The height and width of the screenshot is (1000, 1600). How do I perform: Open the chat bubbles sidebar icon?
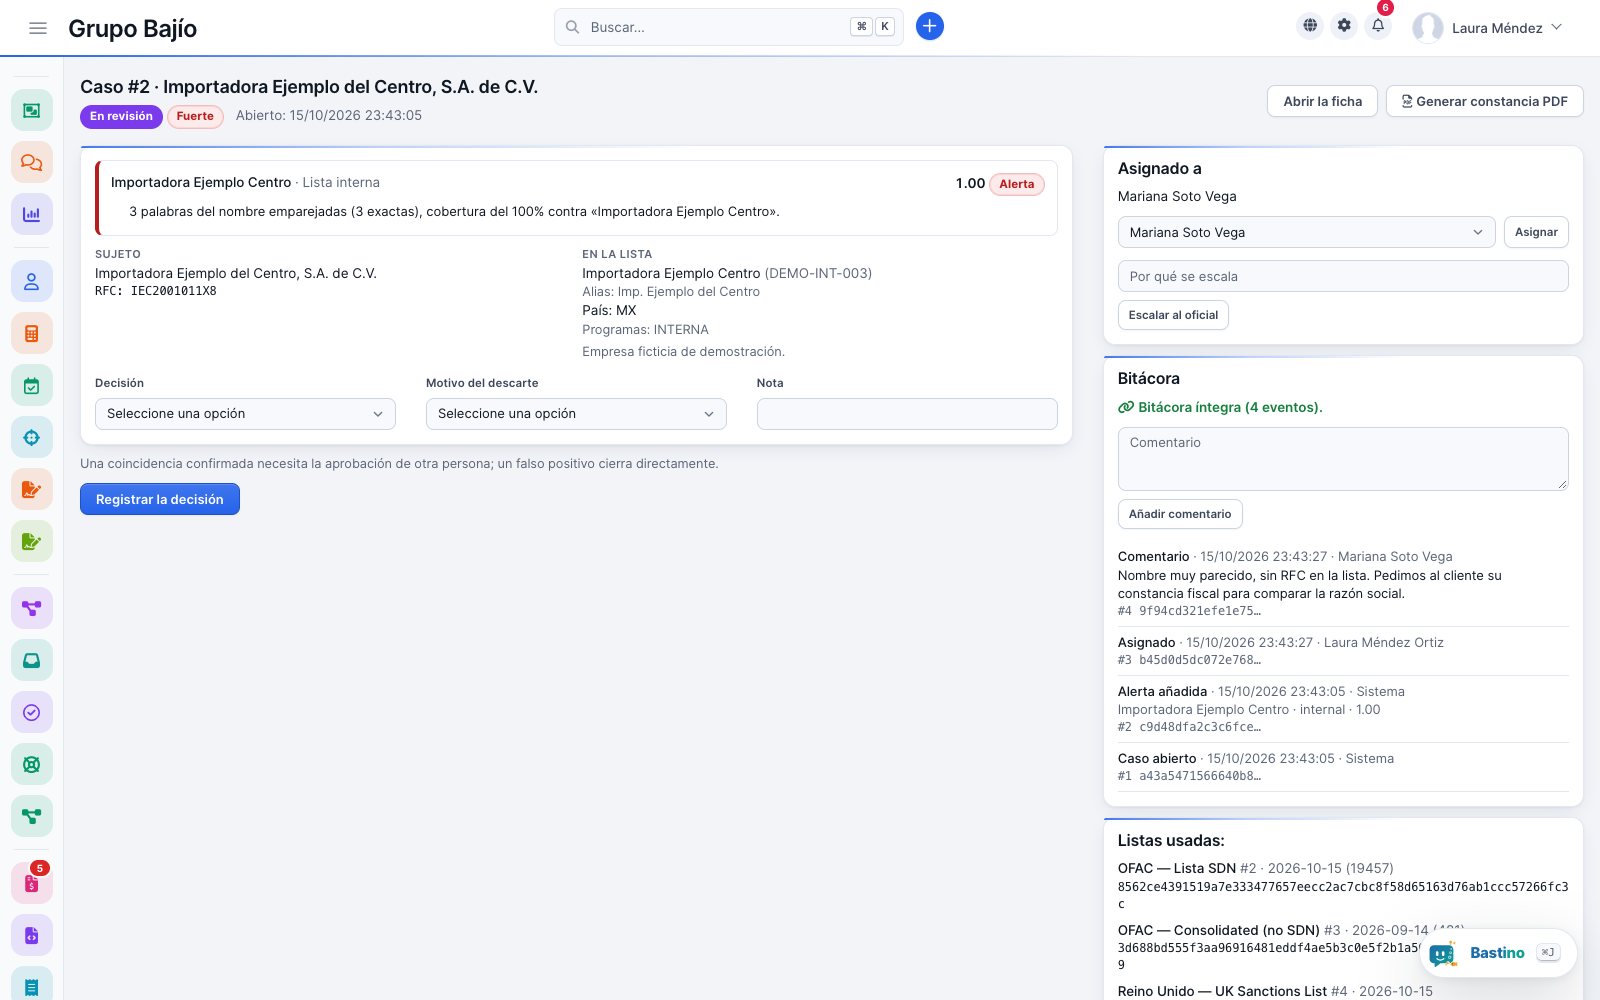coord(32,162)
